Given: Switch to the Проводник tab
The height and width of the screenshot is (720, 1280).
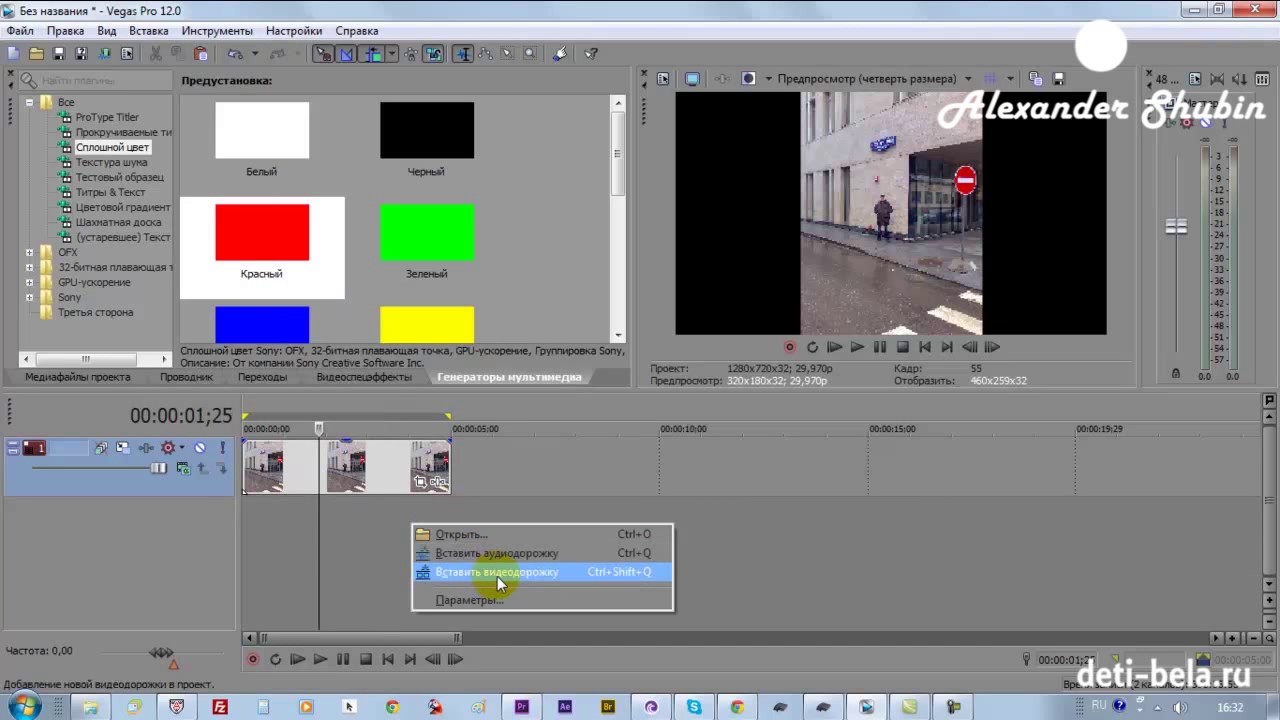Looking at the screenshot, I should (x=187, y=377).
